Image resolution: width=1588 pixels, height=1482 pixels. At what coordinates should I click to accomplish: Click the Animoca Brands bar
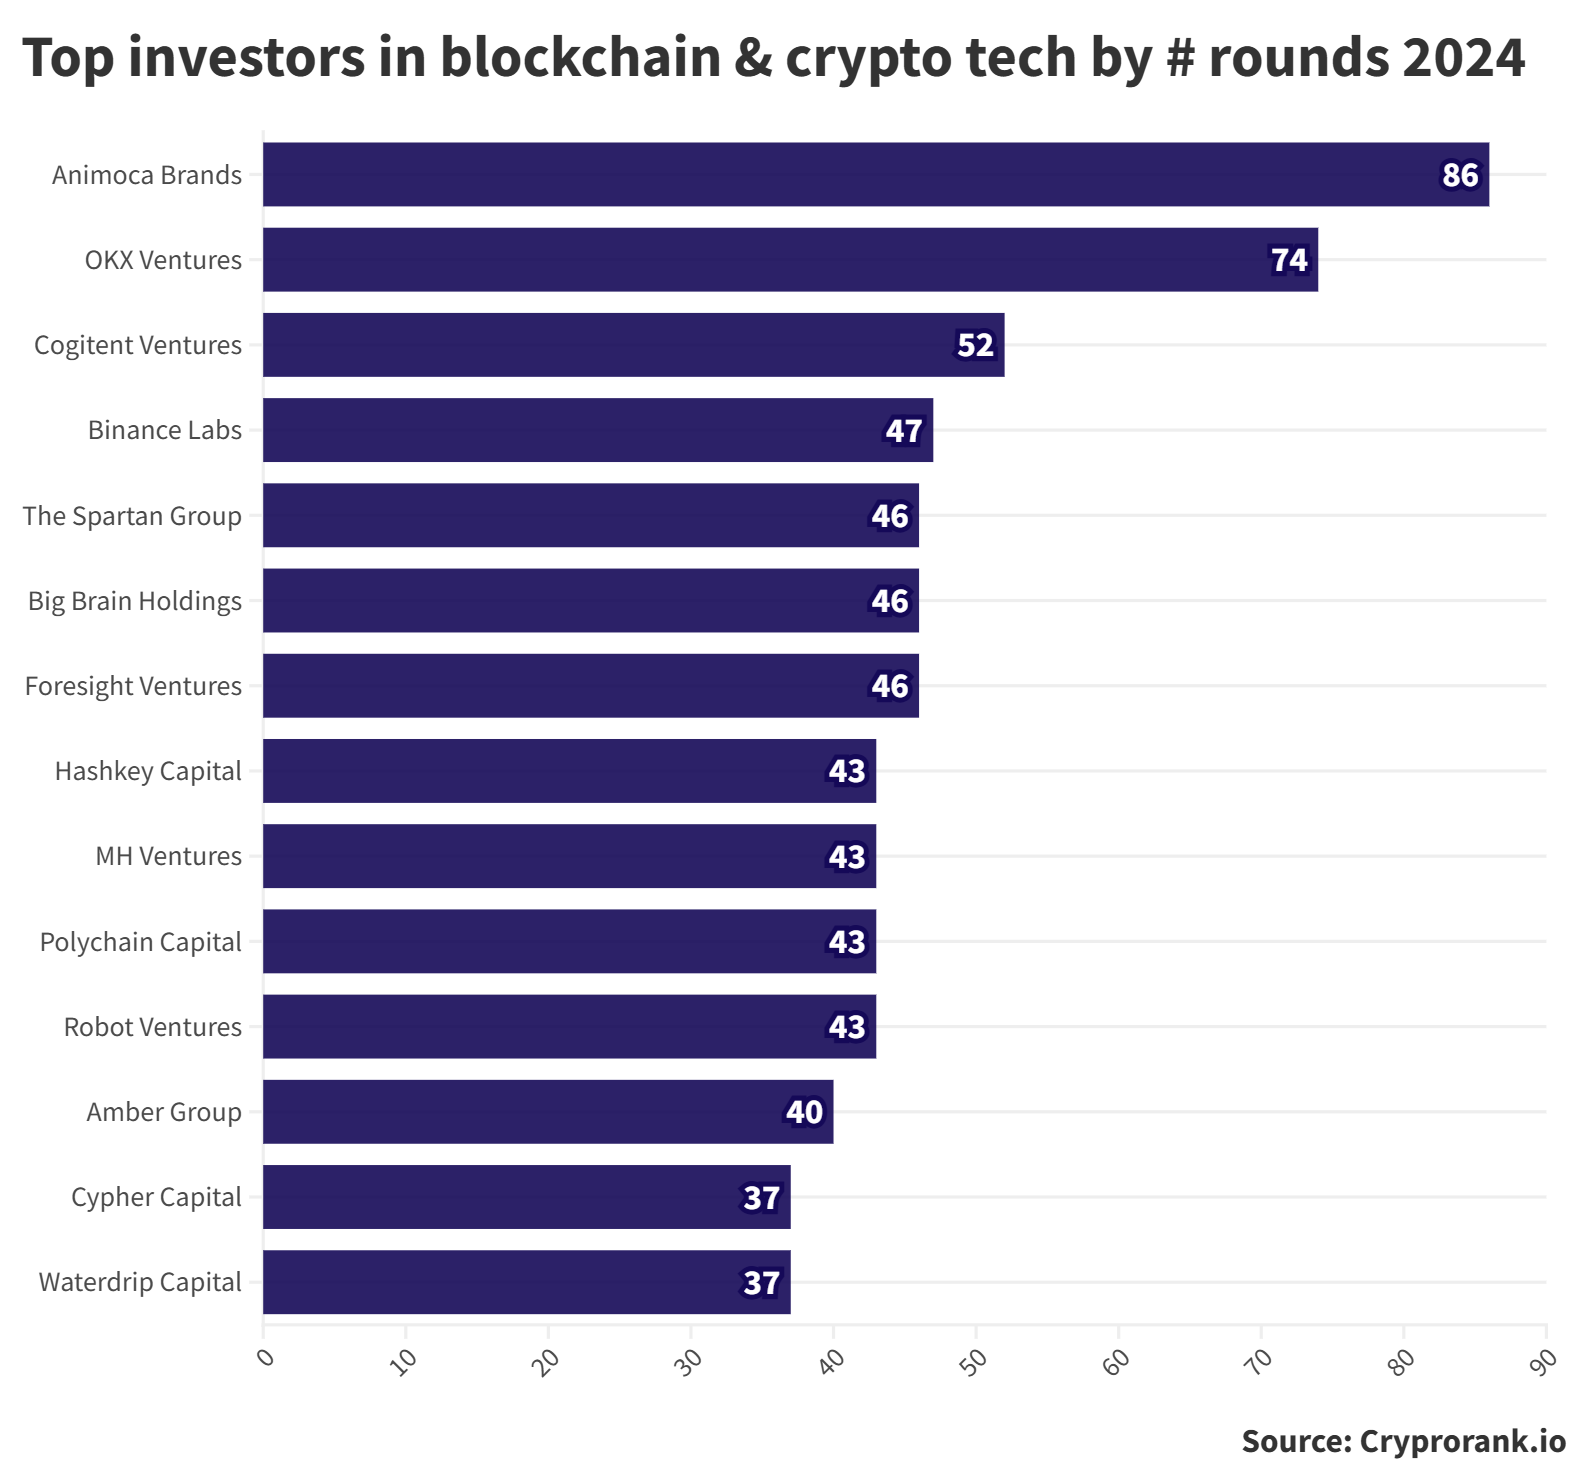point(876,174)
